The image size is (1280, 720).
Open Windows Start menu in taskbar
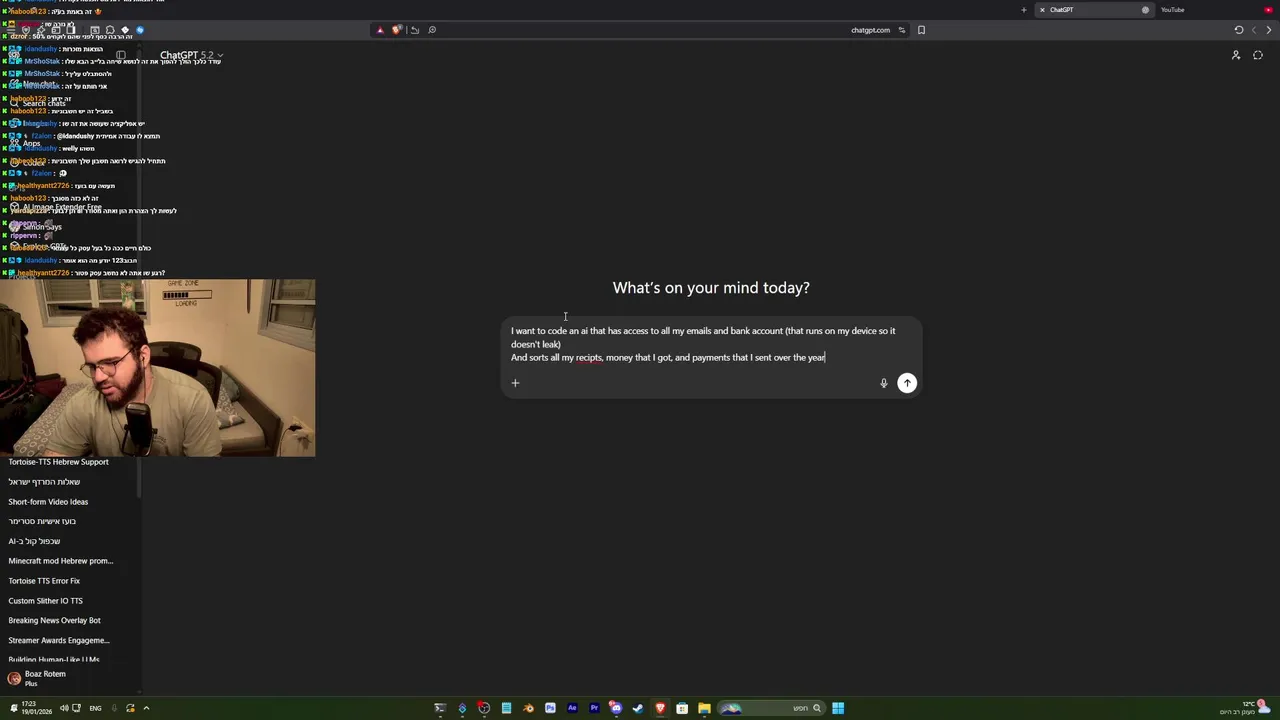[838, 708]
